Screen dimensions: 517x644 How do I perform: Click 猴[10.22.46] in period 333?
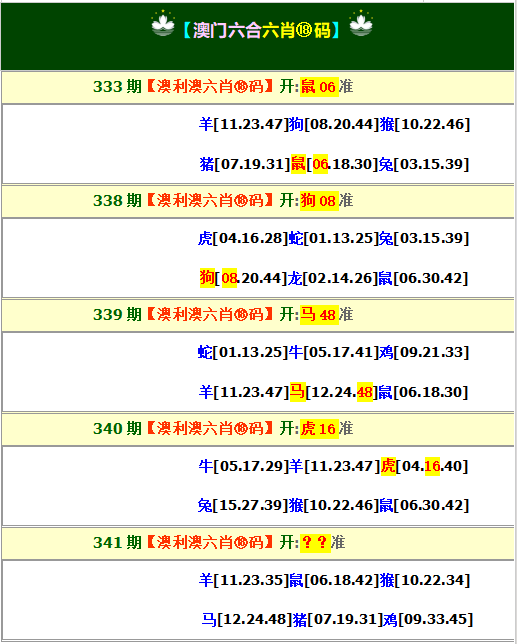[424, 124]
